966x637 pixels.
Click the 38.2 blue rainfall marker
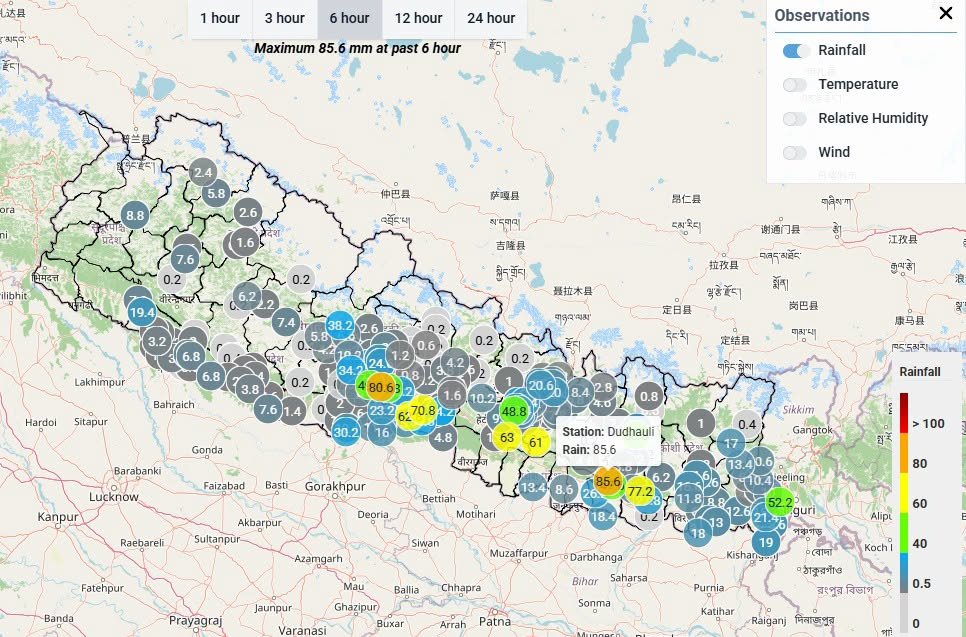tap(340, 325)
